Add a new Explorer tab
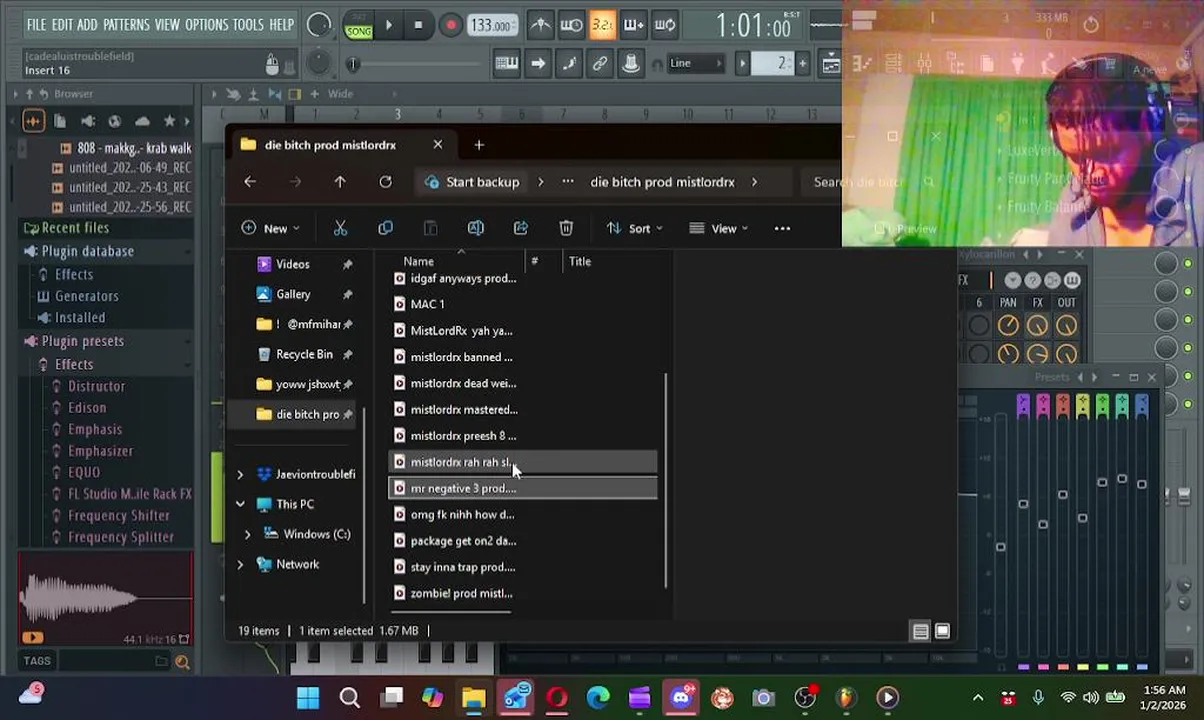This screenshot has height=720, width=1204. [x=478, y=146]
